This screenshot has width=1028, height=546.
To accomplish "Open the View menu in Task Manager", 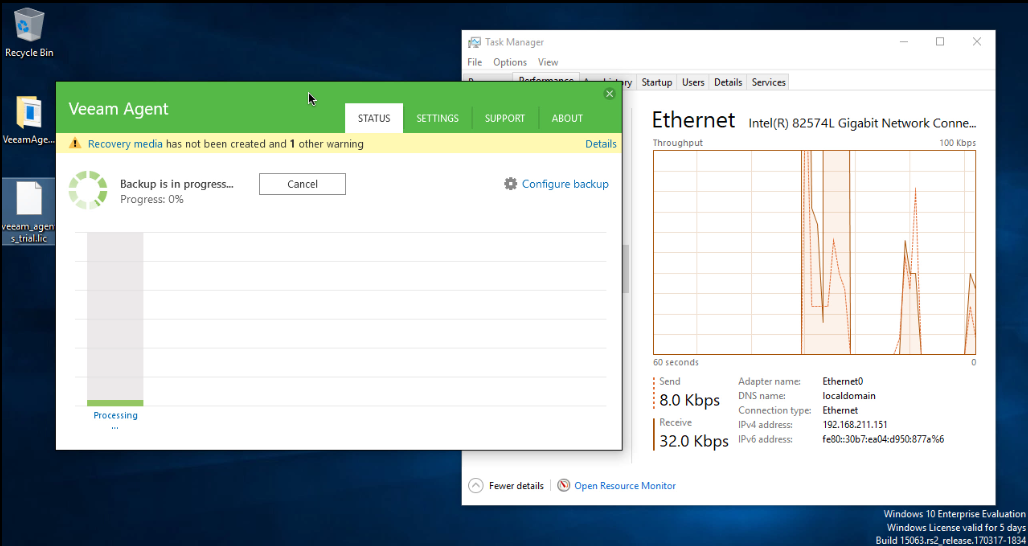I will pyautogui.click(x=548, y=62).
